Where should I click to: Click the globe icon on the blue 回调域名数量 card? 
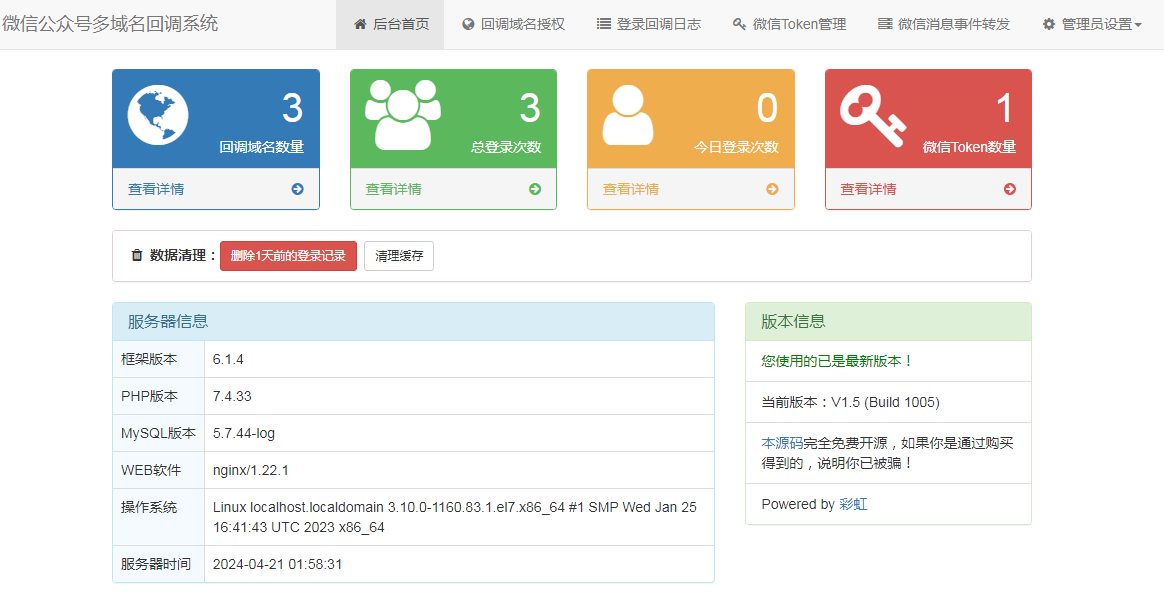pyautogui.click(x=157, y=112)
